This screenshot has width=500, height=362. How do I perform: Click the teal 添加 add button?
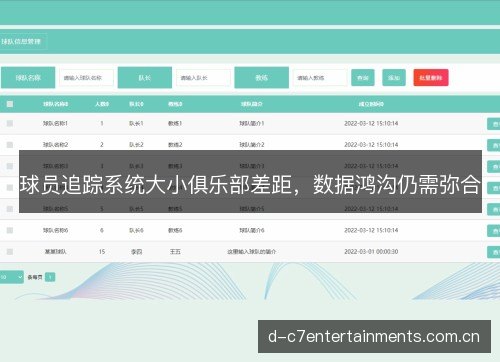(394, 78)
